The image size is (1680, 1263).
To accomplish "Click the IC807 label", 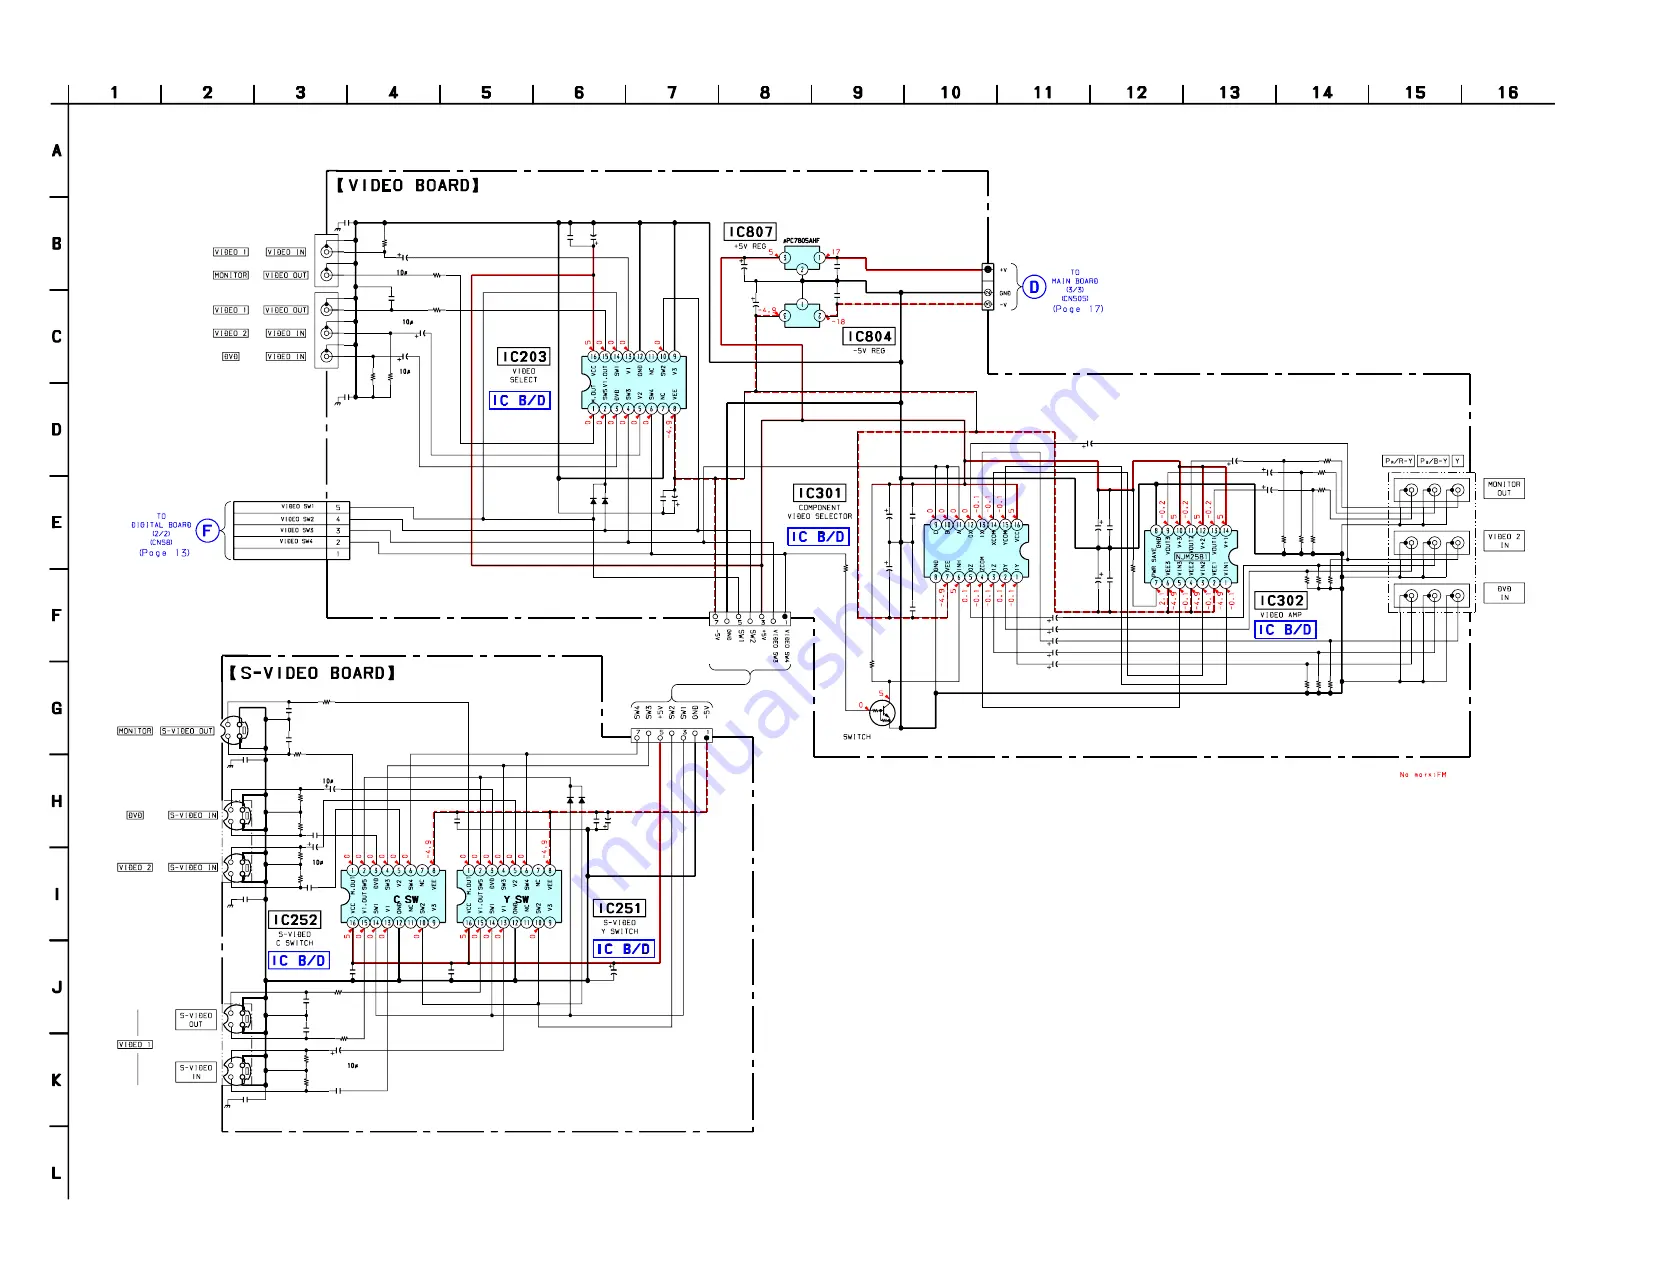I will [750, 232].
